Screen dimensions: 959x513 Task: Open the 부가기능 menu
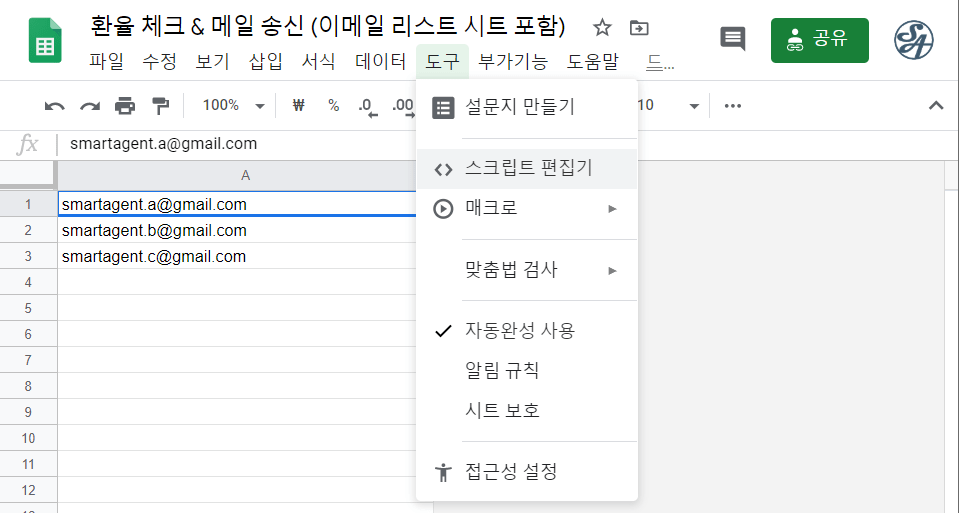tap(513, 61)
